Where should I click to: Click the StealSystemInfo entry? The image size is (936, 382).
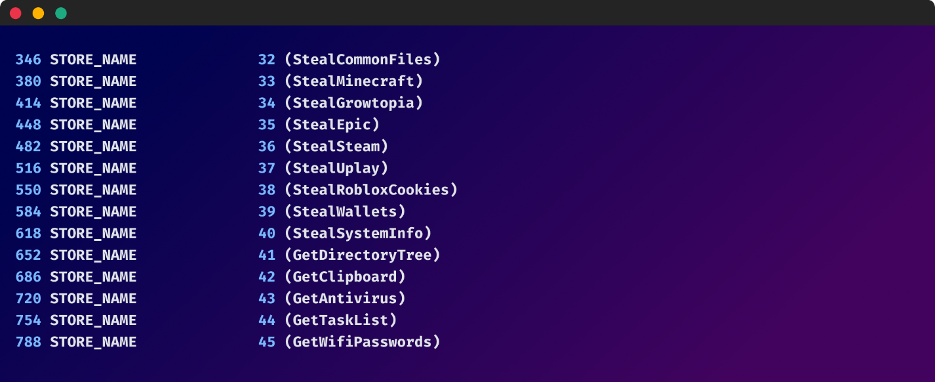coord(358,233)
